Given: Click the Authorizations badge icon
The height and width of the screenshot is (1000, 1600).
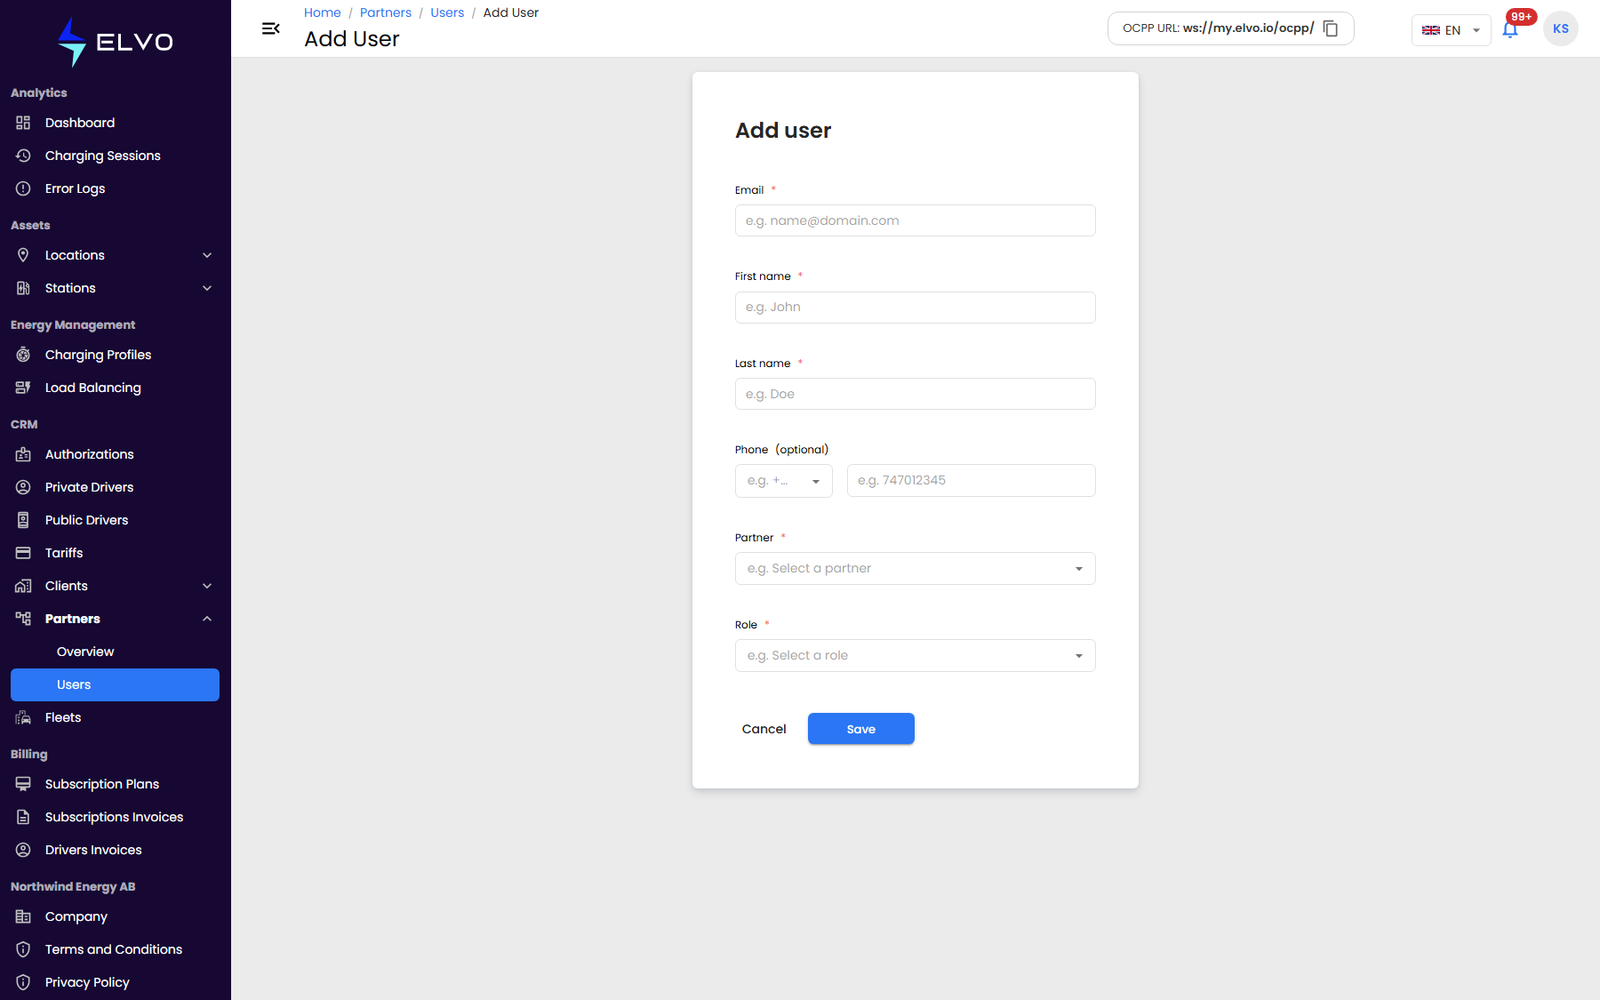Looking at the screenshot, I should pyautogui.click(x=23, y=454).
